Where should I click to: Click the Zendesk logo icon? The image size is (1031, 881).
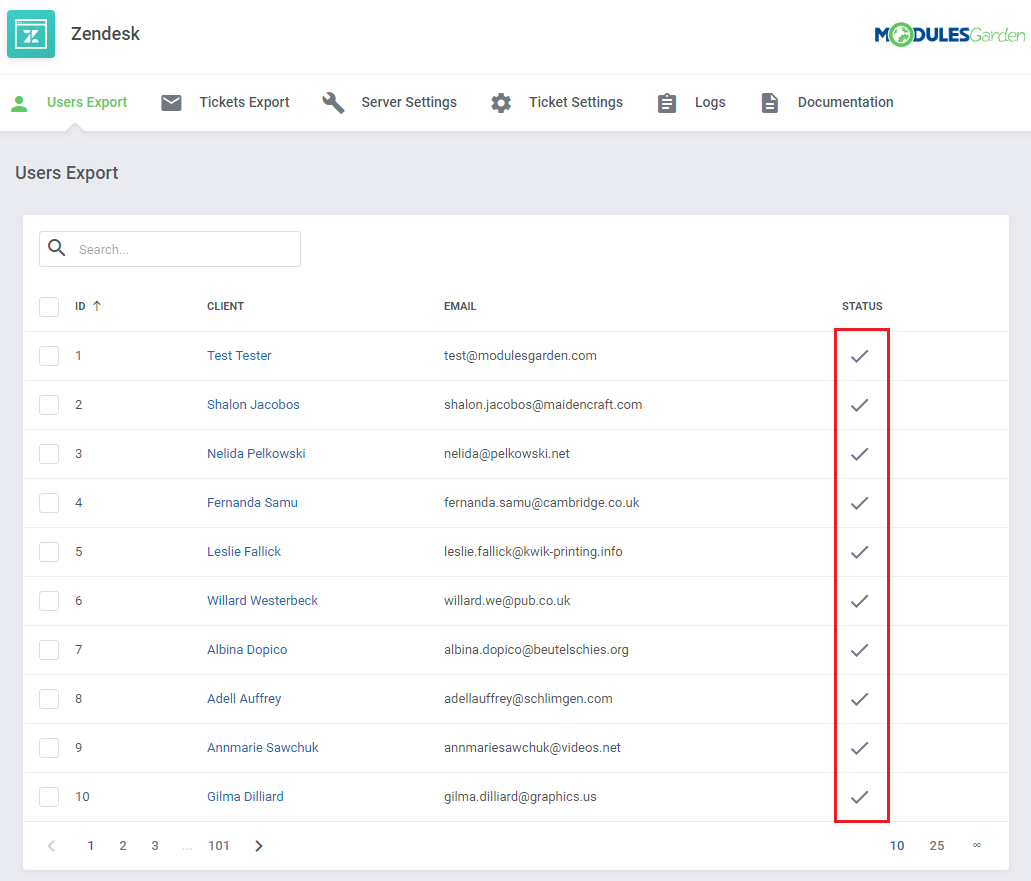tap(31, 34)
